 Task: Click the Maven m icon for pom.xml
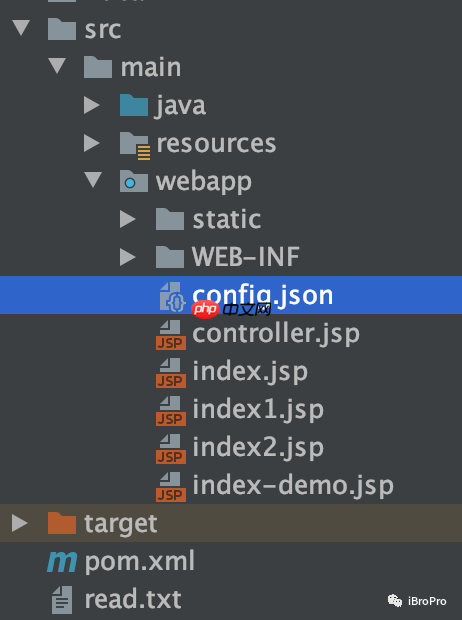62,561
